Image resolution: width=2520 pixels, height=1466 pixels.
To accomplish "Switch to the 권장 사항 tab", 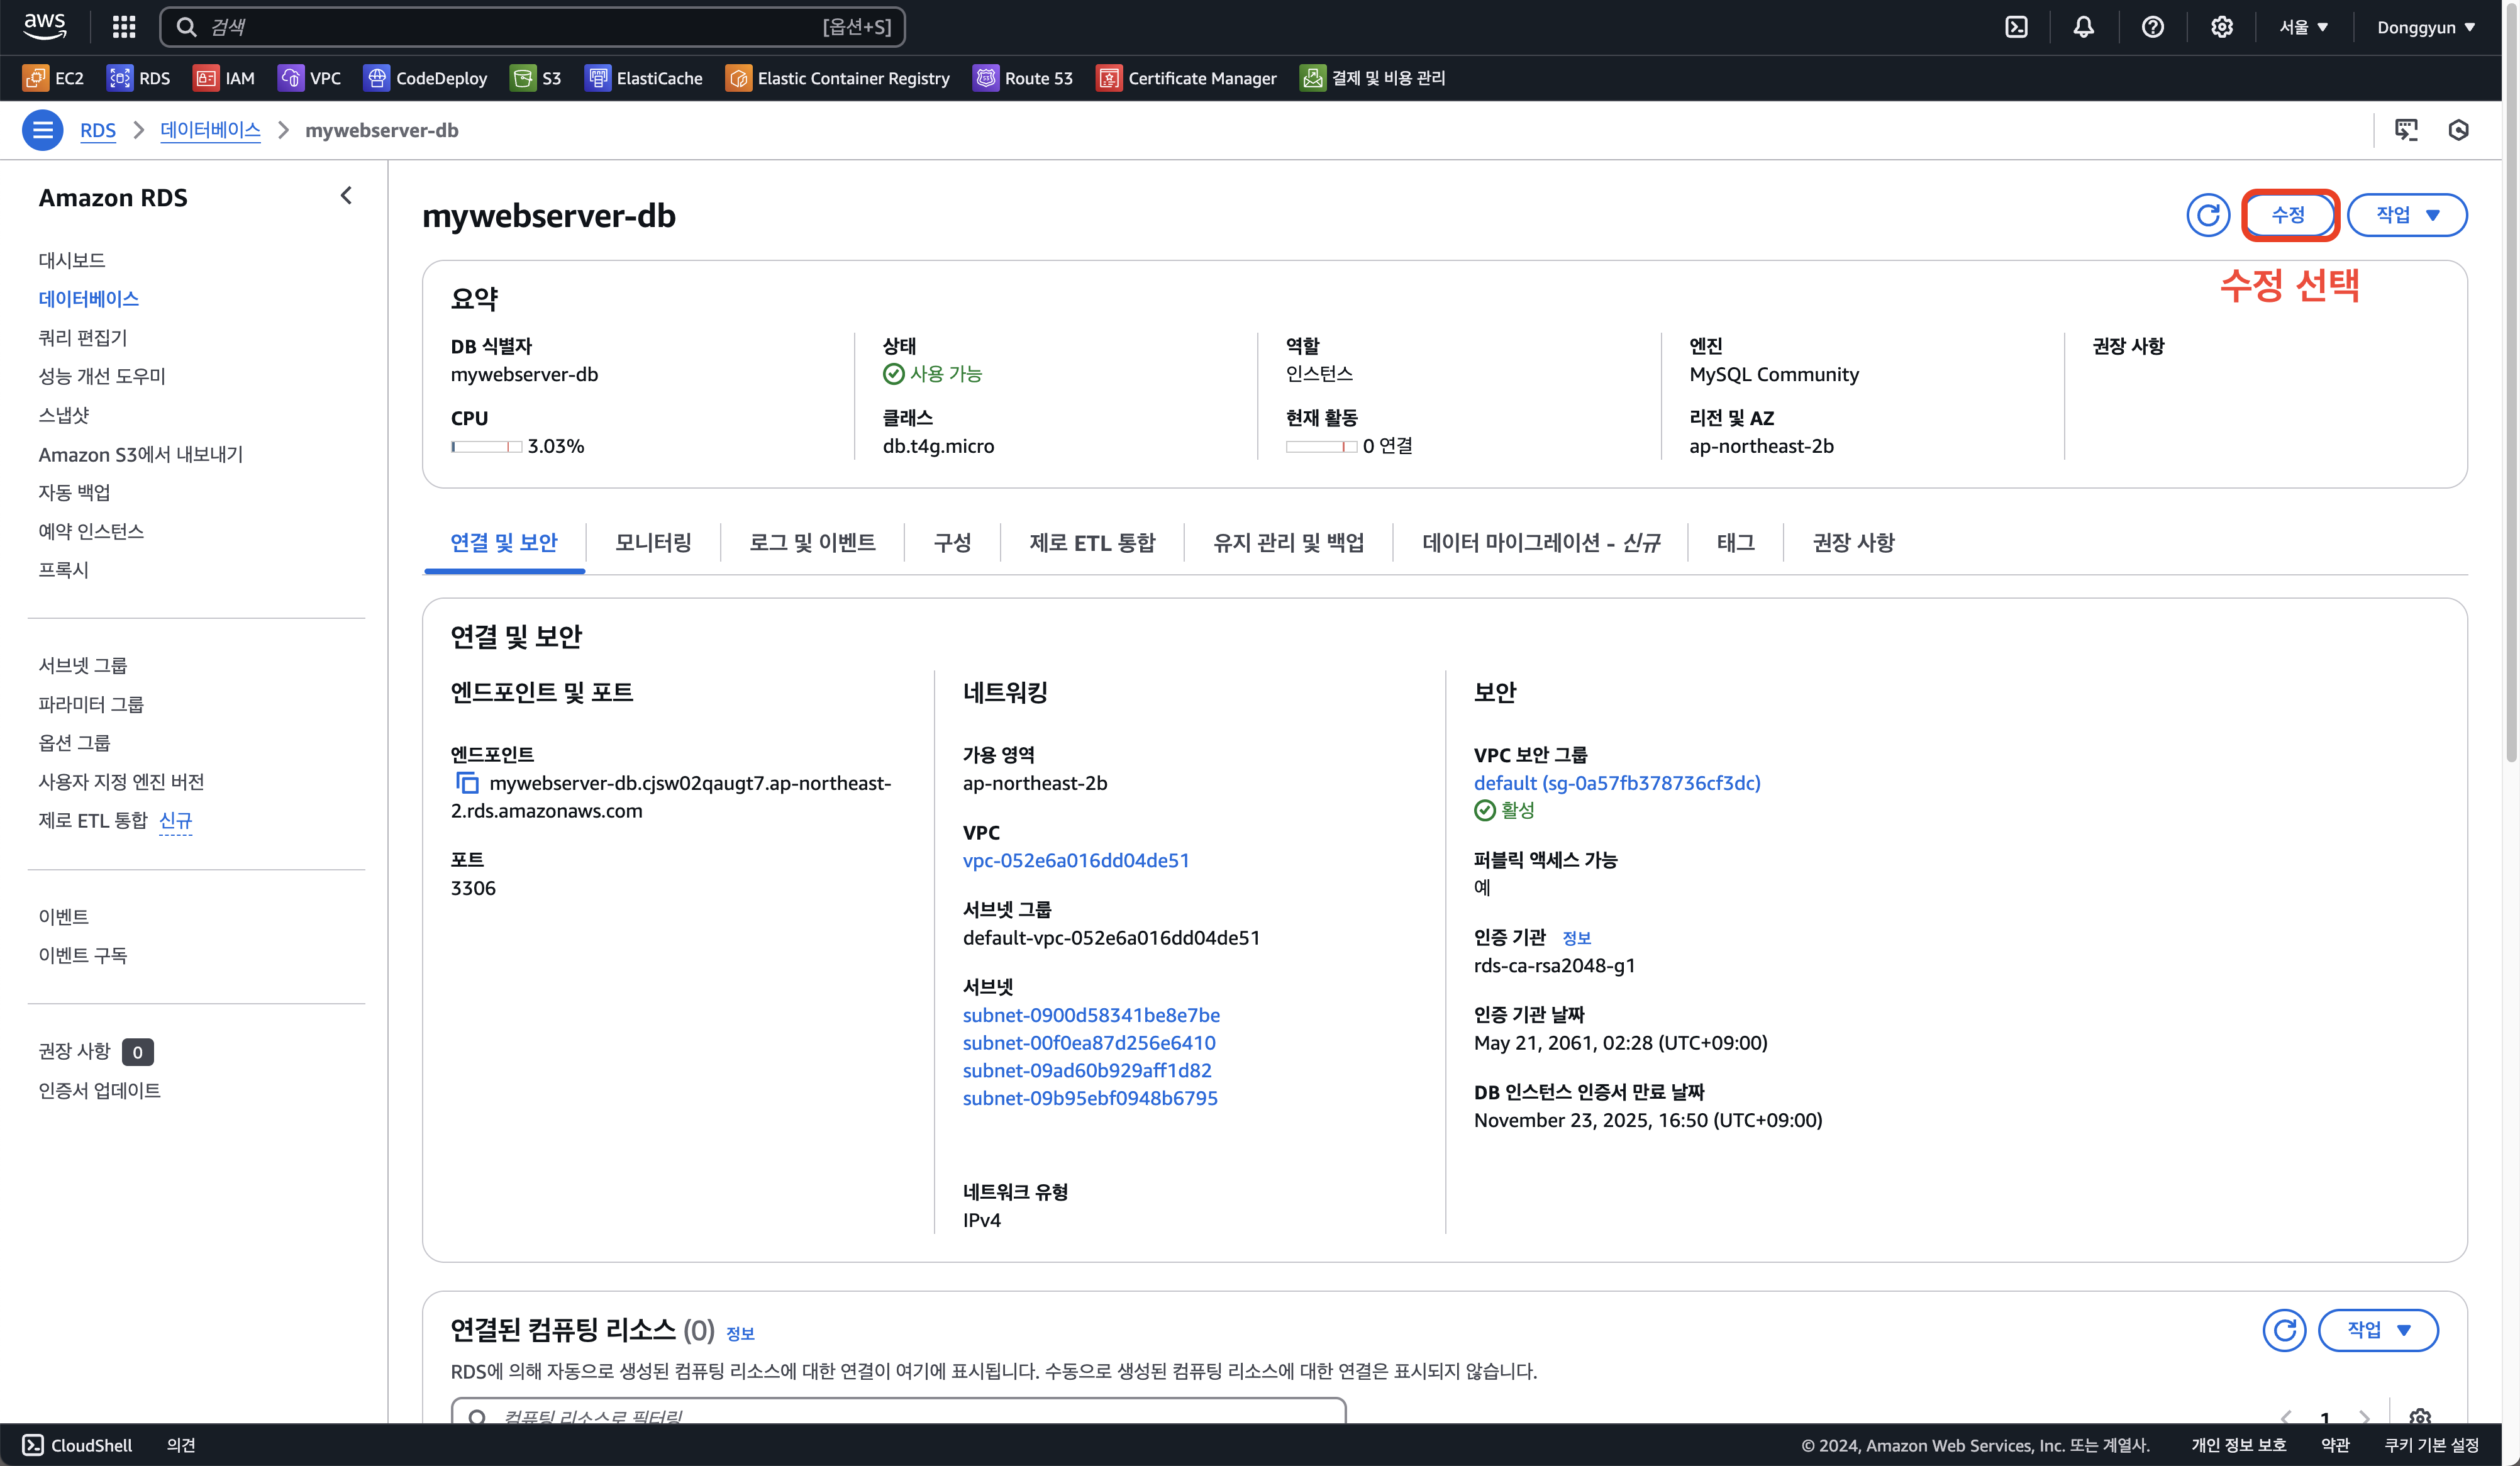I will [x=1853, y=543].
